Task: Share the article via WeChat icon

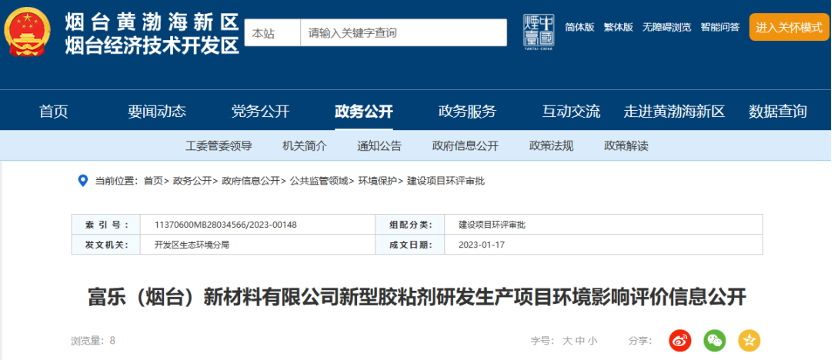Action: pos(714,340)
